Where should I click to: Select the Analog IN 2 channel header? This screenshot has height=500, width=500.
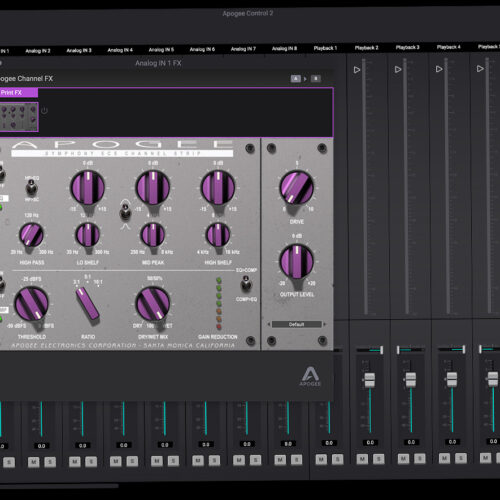(x=38, y=51)
